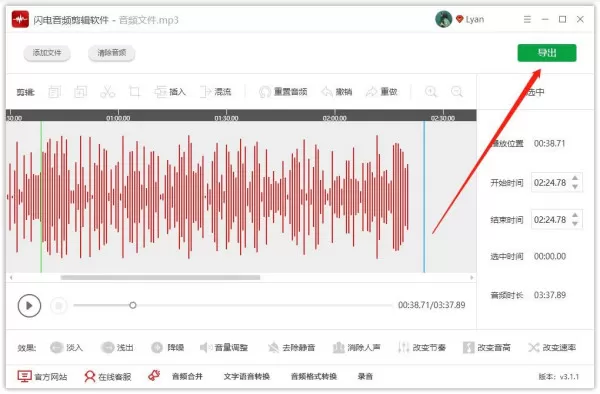Click the 00:38.71/03:37.89 time readout
Screen dimensions: 600x394
coord(432,305)
